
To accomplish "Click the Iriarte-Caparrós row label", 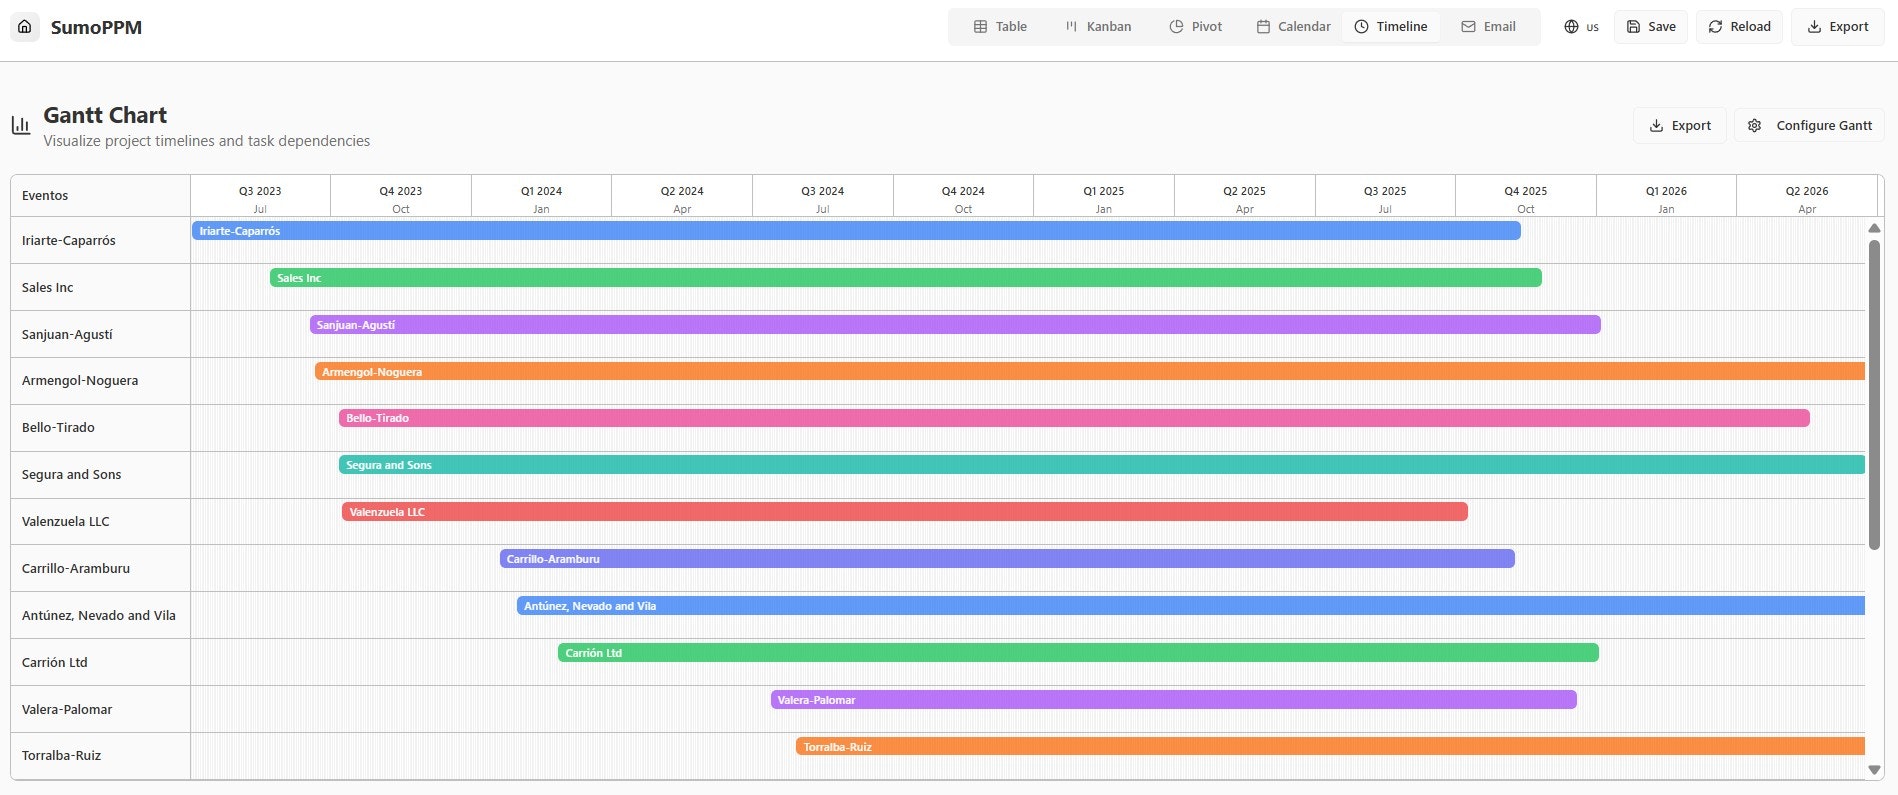I will (x=69, y=241).
